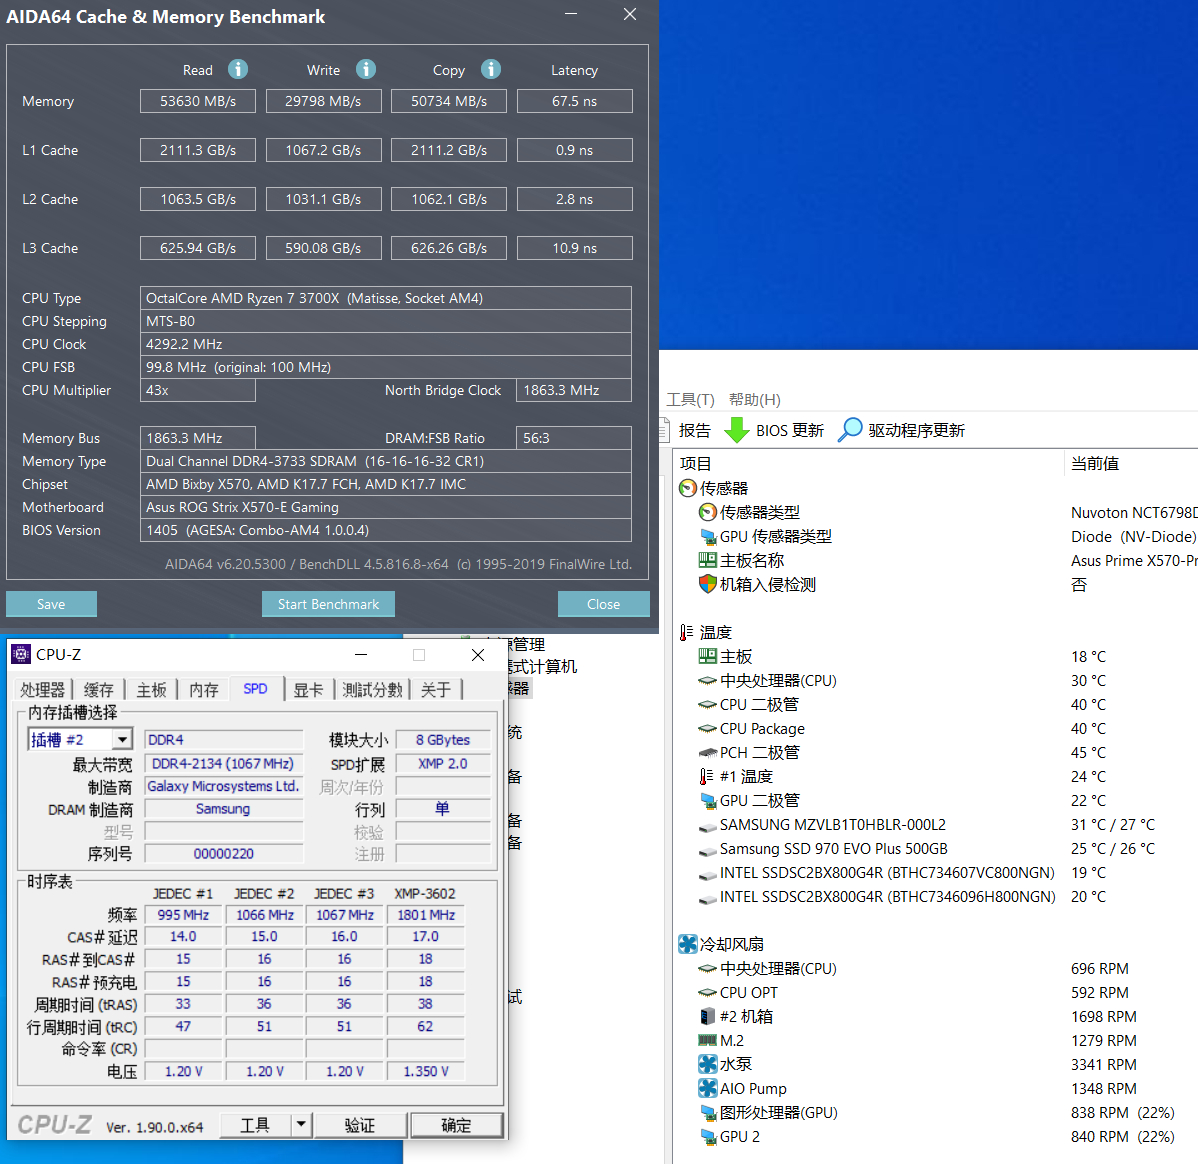Click the Memory Type DDR4-3733 field

point(386,461)
